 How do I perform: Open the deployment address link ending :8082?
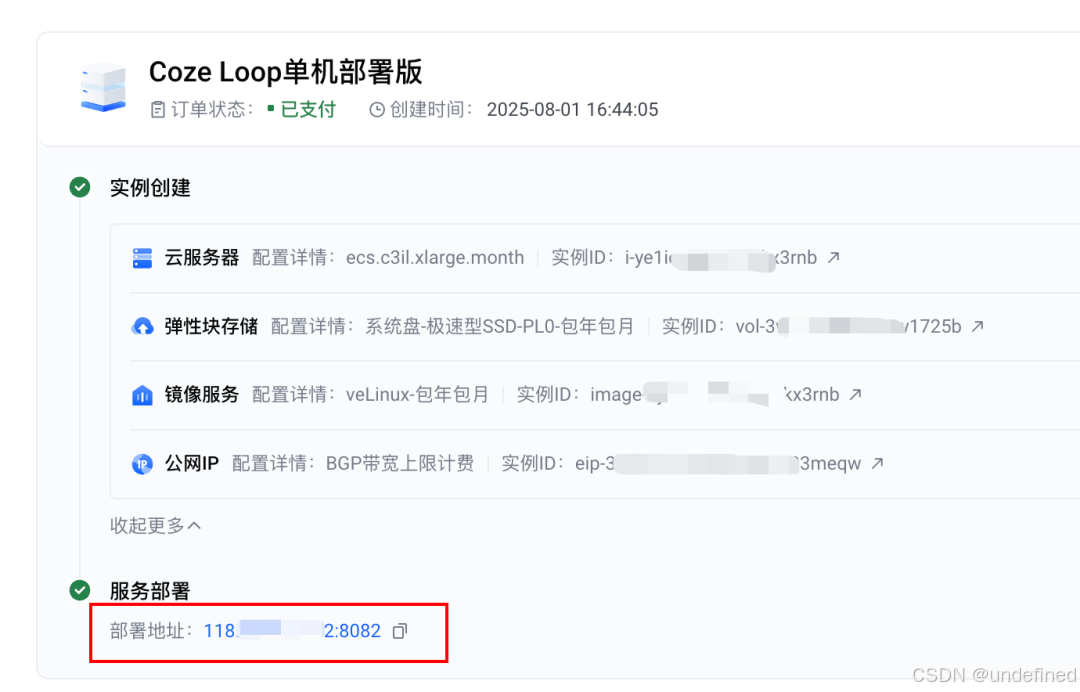(292, 631)
